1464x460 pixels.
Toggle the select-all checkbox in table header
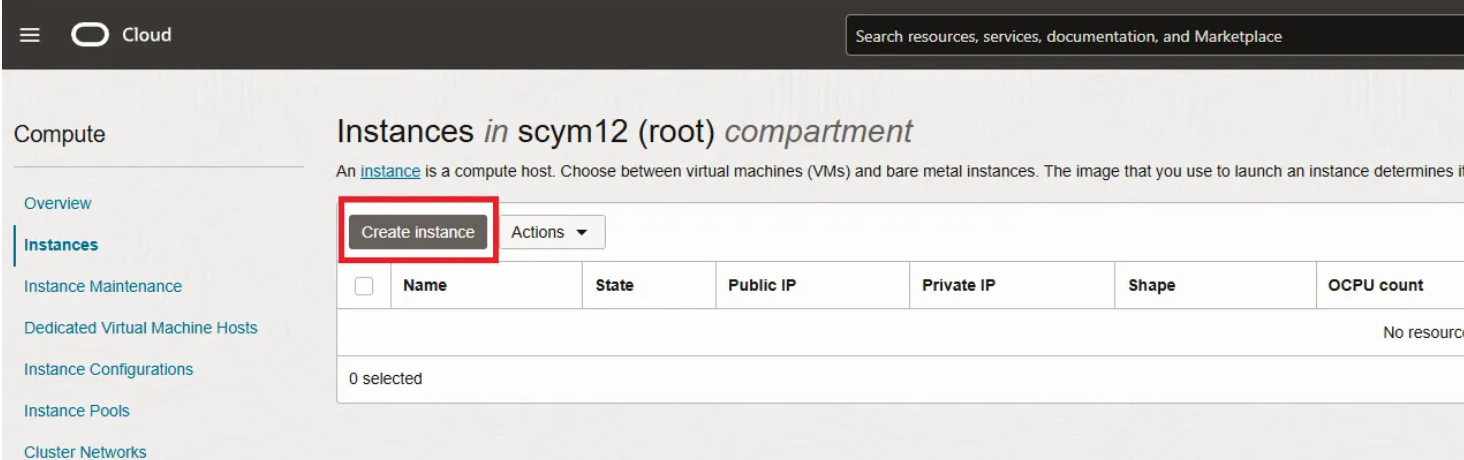364,286
